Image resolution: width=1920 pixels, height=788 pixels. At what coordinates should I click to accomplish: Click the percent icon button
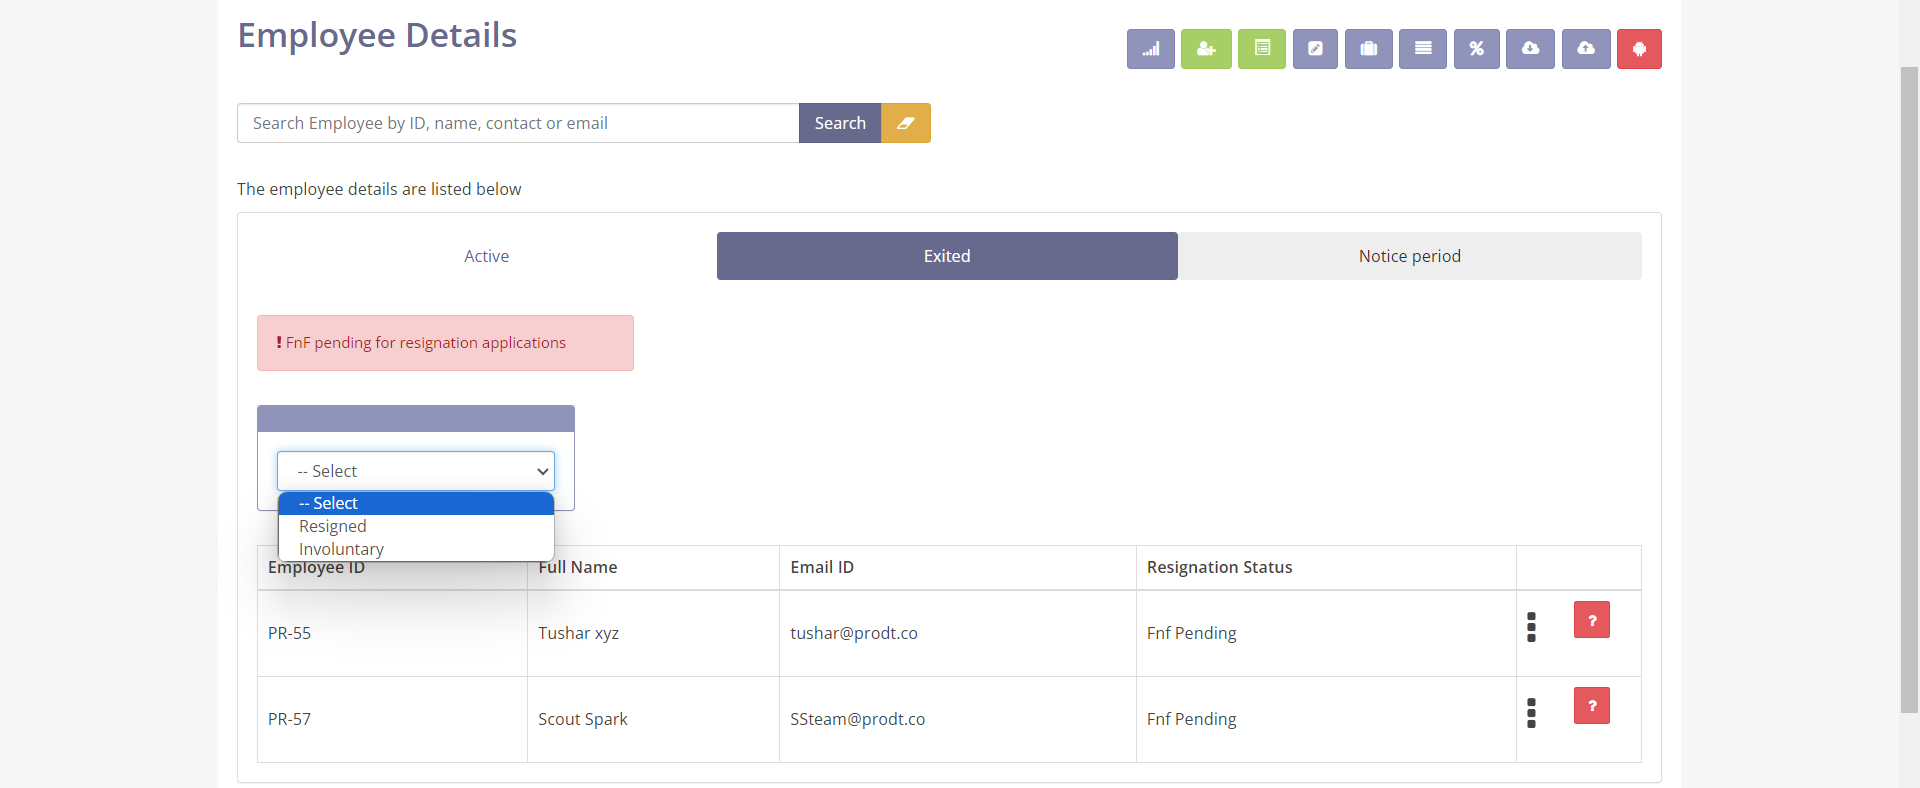[x=1476, y=49]
